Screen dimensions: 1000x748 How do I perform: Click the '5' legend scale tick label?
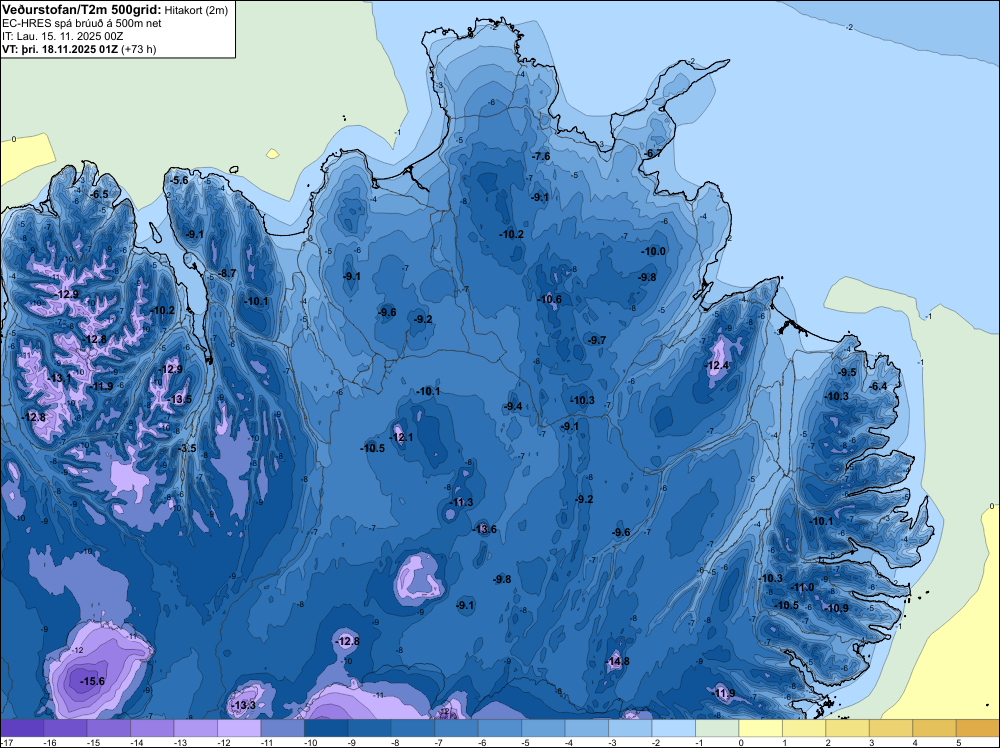[x=958, y=742]
